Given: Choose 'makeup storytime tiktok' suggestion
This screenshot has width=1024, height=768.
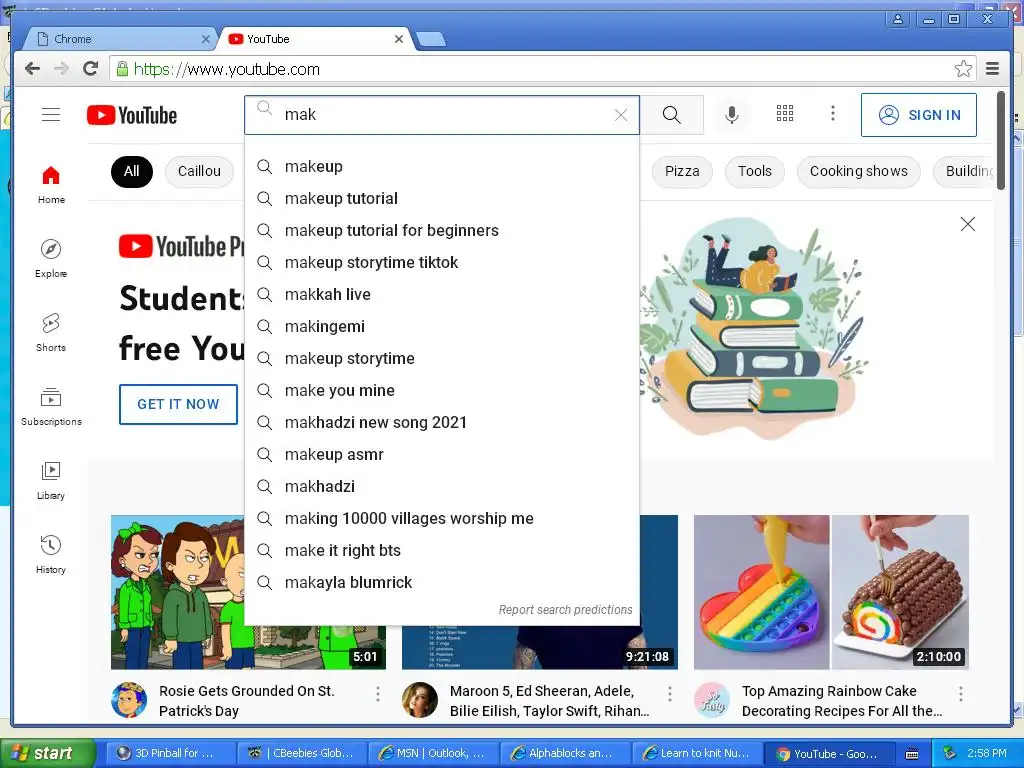Looking at the screenshot, I should click(x=442, y=263).
